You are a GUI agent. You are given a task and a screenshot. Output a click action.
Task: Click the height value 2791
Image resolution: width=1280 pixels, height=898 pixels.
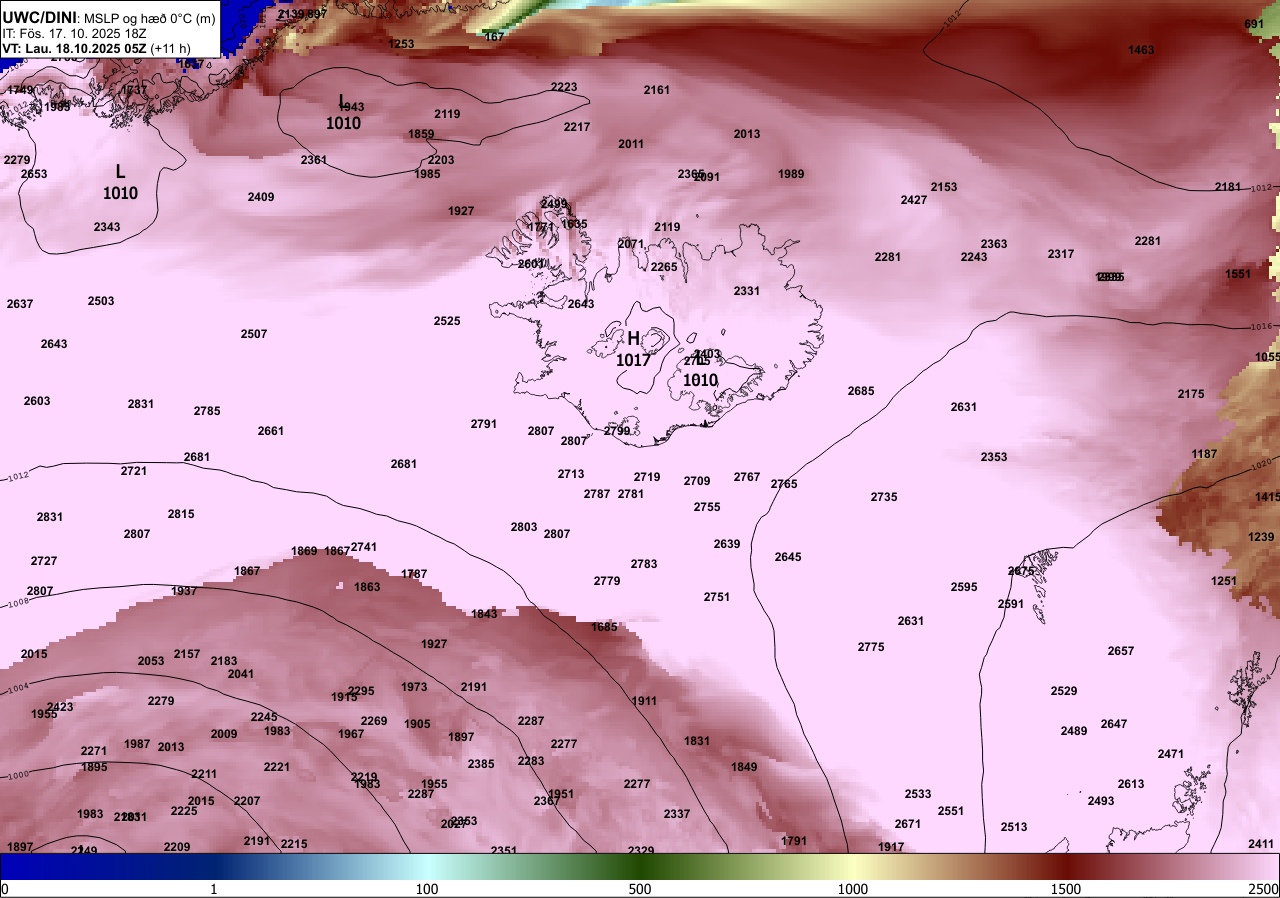pyautogui.click(x=484, y=425)
